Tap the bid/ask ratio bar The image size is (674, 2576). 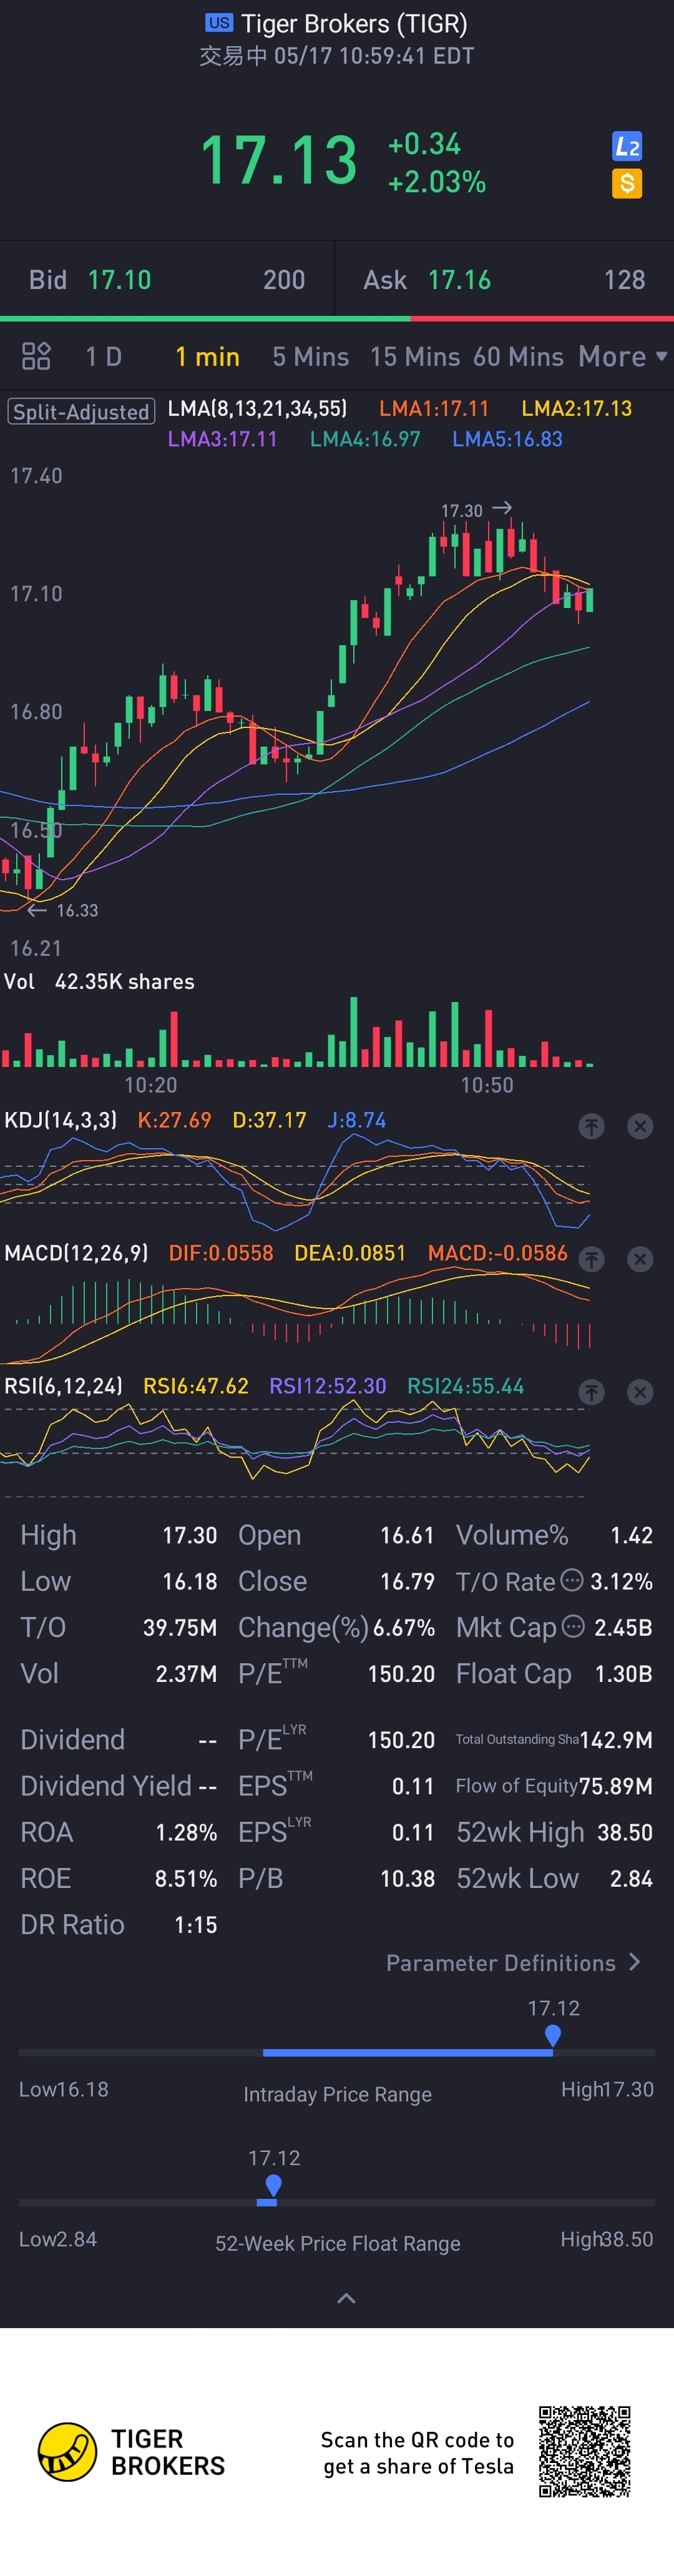337,318
